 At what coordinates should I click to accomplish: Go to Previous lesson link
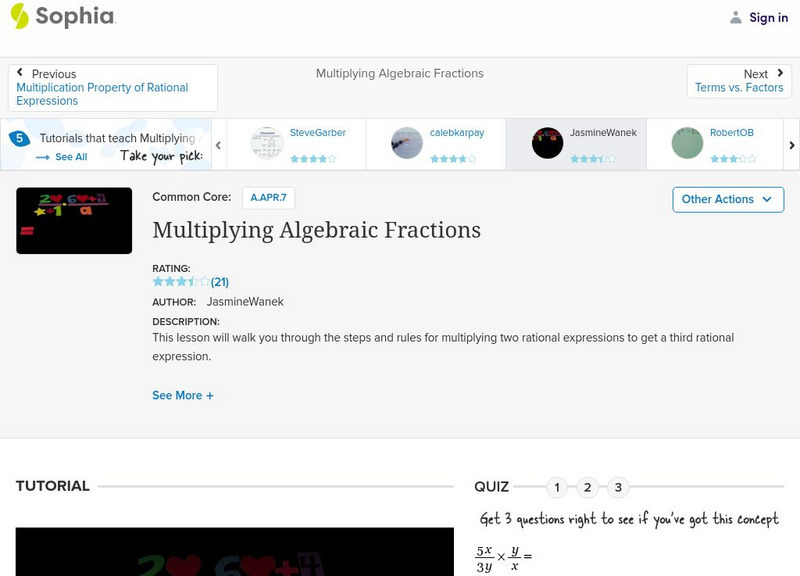pos(112,88)
